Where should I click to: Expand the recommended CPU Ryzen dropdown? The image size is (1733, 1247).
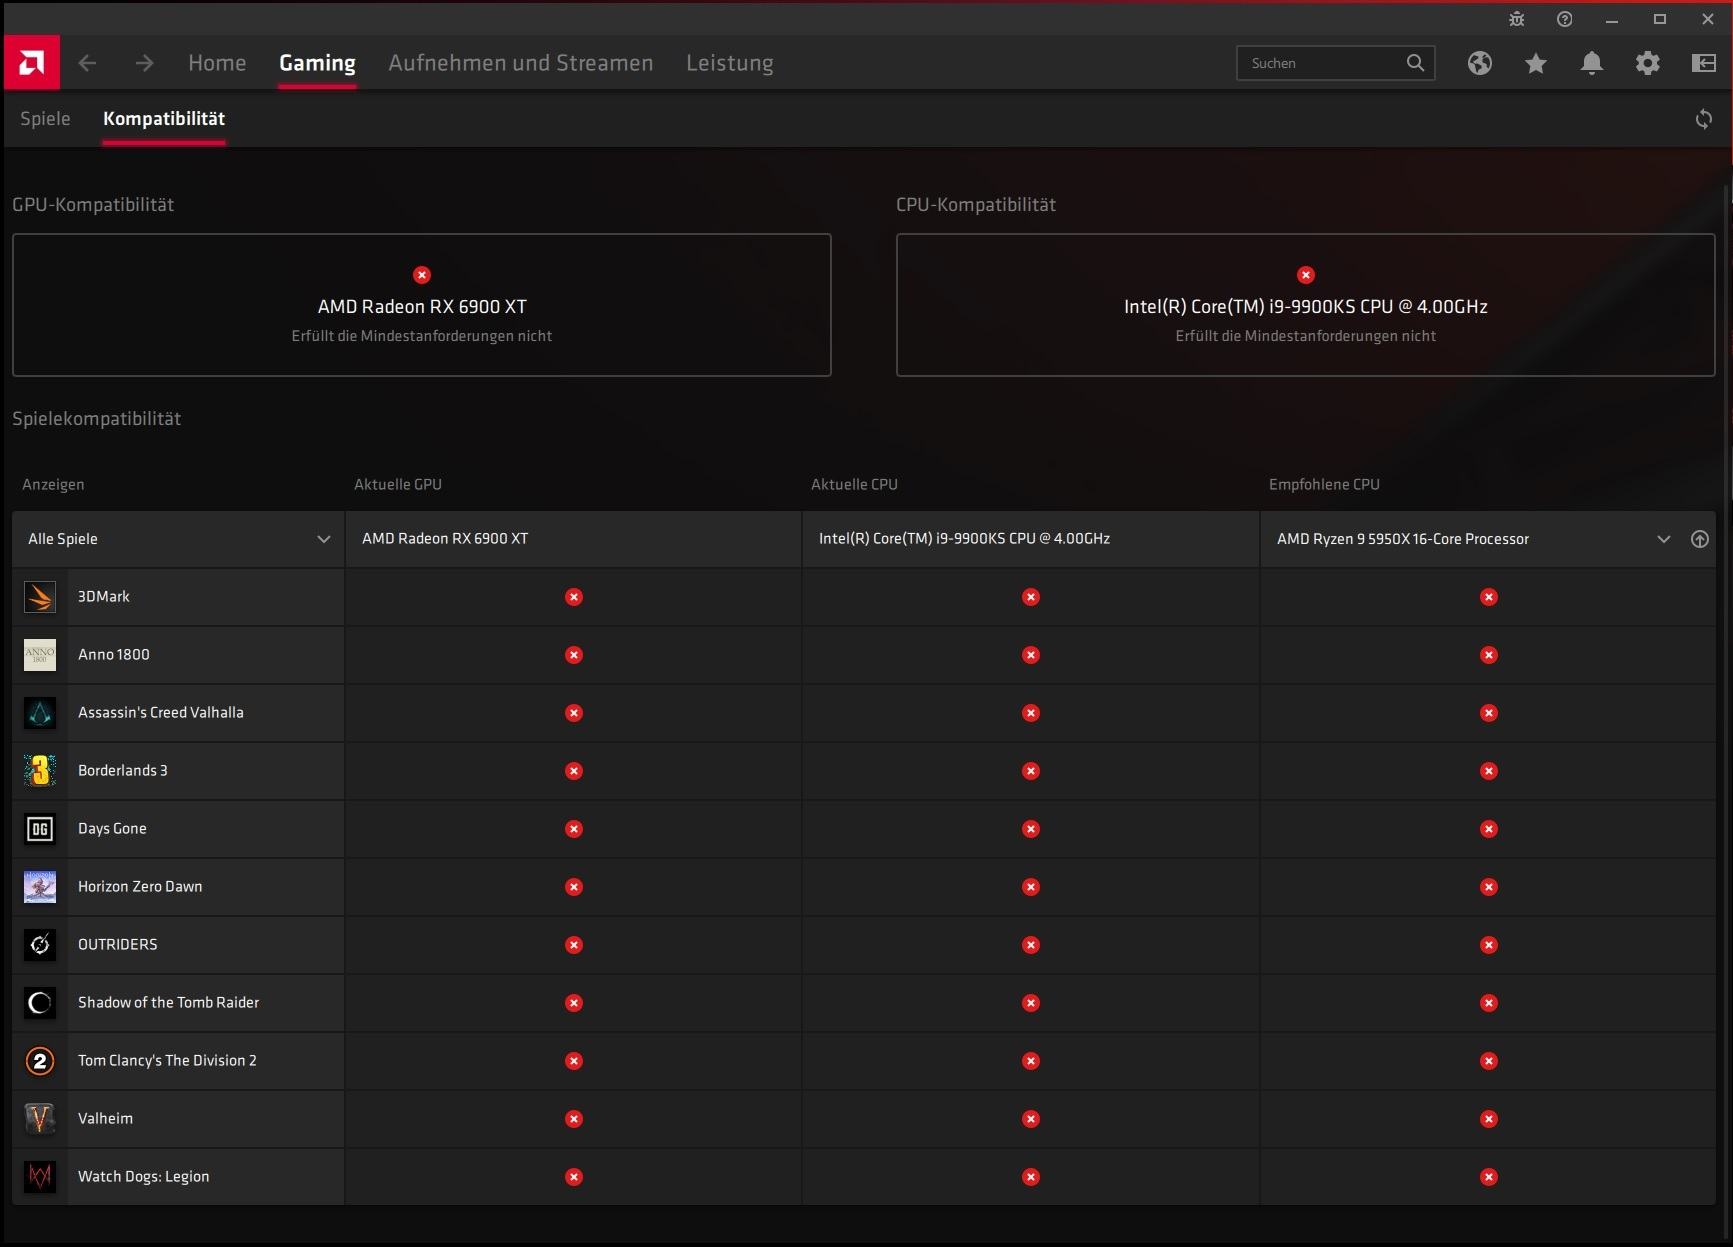click(x=1664, y=539)
